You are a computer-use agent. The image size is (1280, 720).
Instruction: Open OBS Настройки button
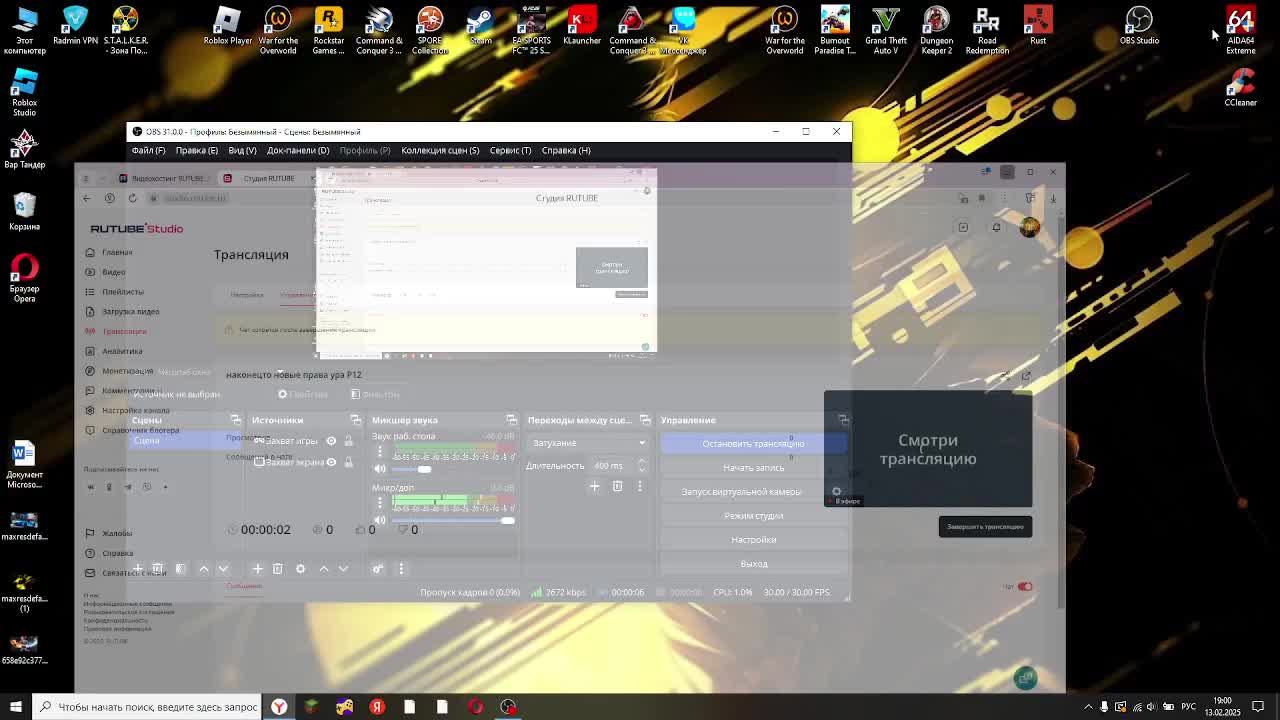(x=753, y=540)
